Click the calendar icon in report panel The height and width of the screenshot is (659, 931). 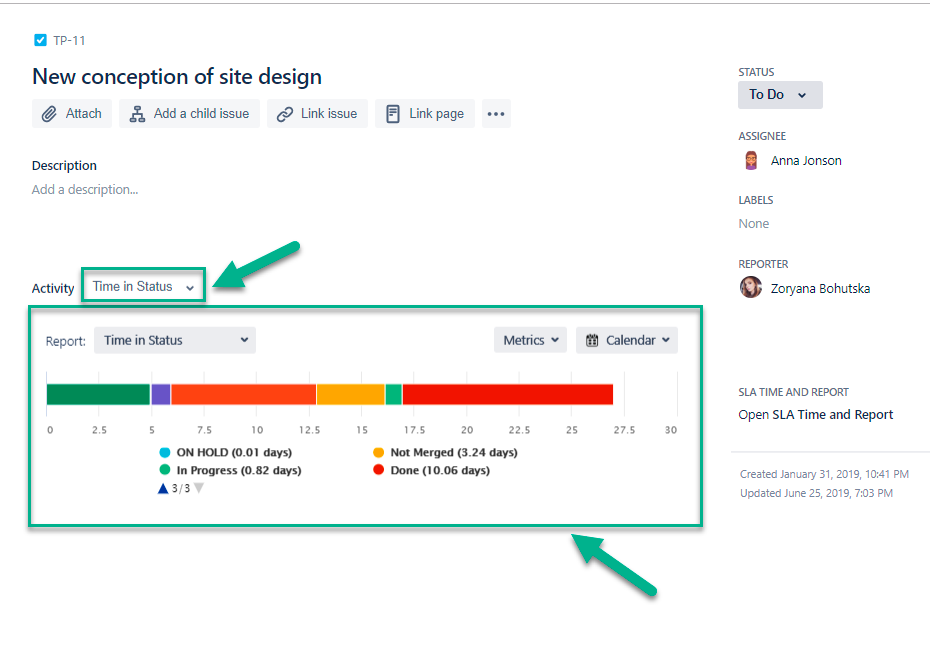pyautogui.click(x=592, y=341)
